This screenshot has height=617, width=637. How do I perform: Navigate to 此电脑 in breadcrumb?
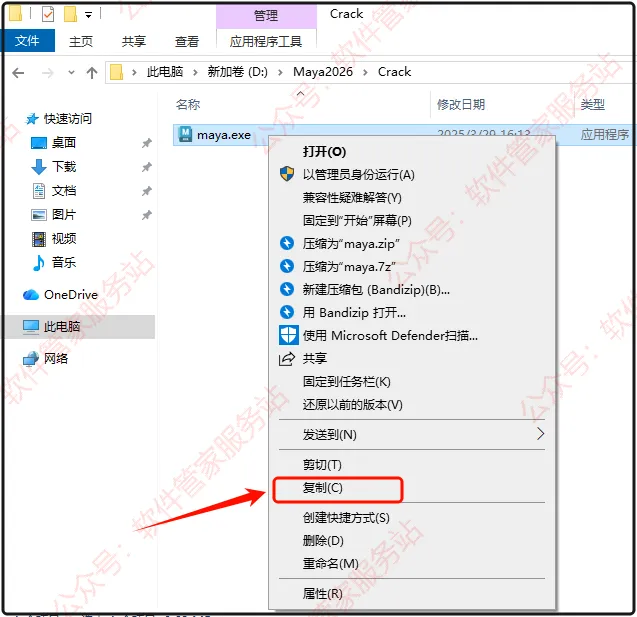coord(165,72)
